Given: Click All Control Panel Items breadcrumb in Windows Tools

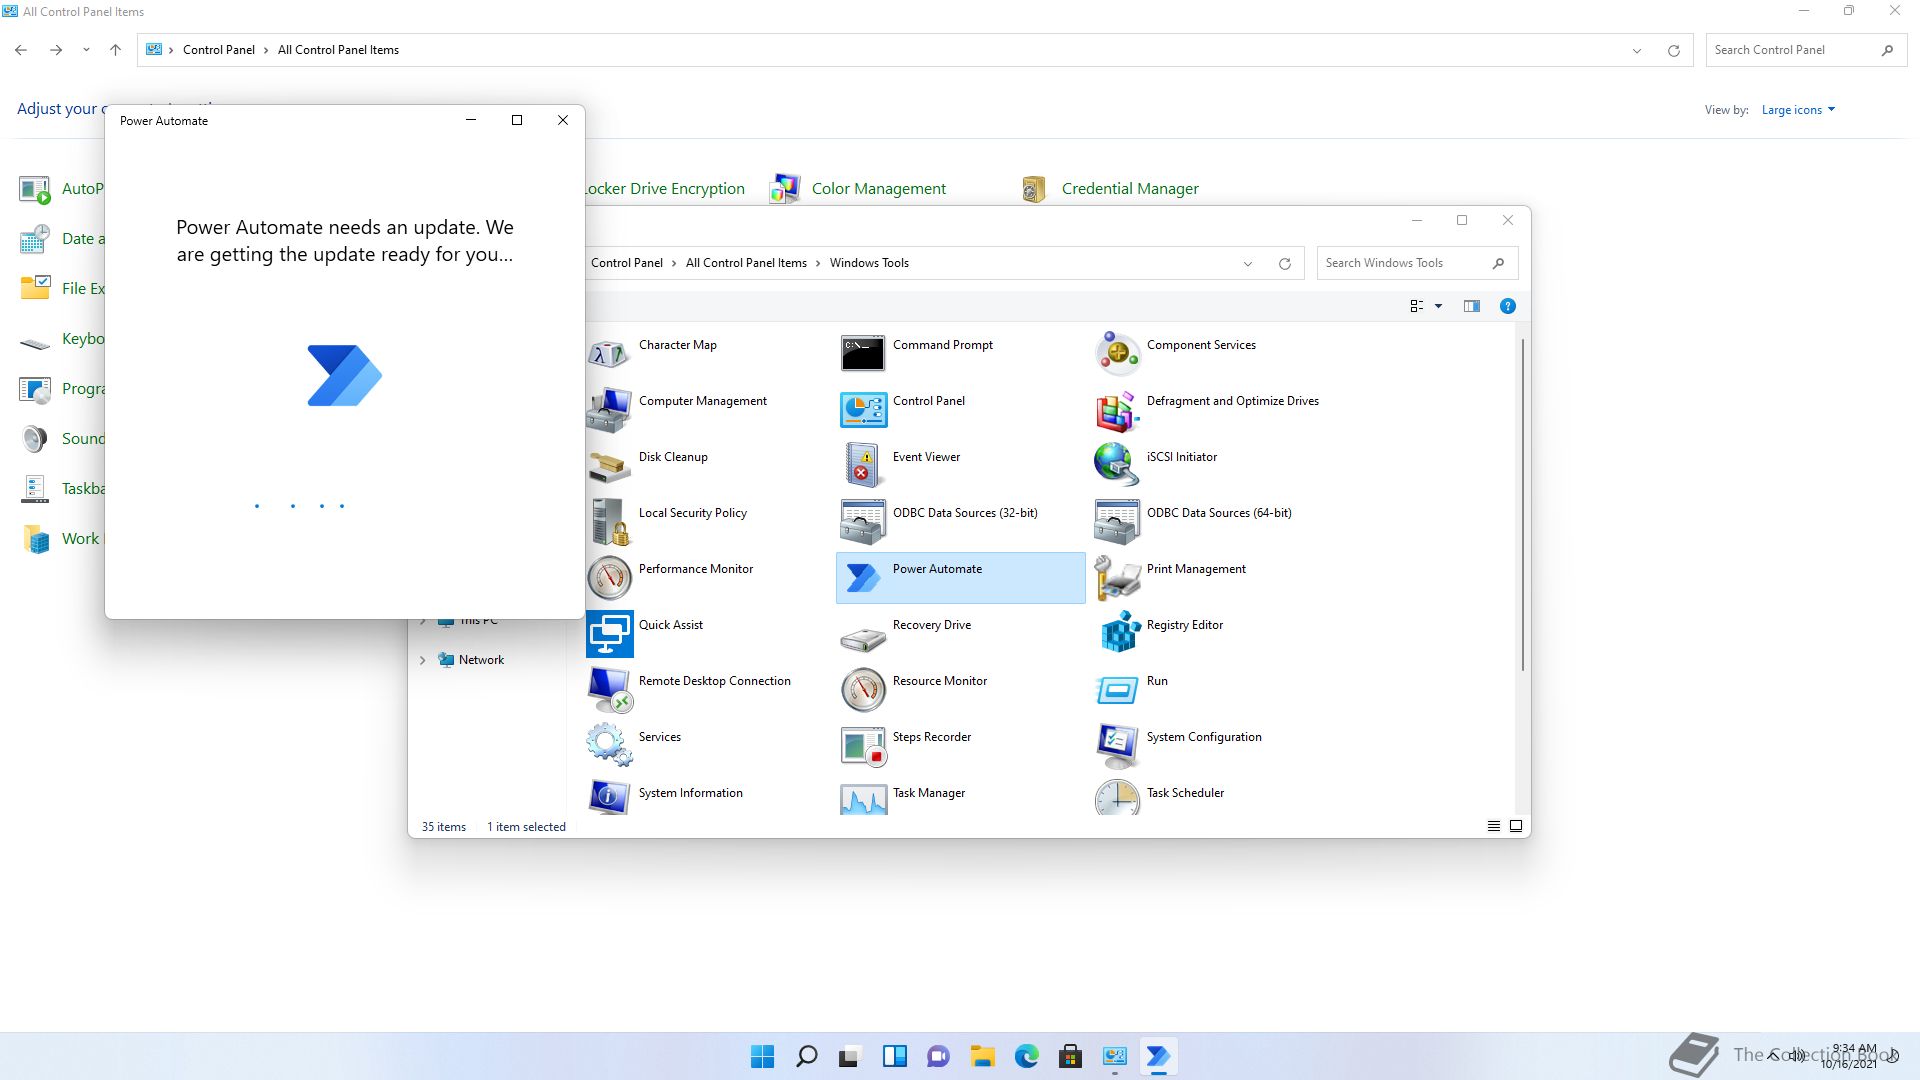Looking at the screenshot, I should [x=746, y=263].
